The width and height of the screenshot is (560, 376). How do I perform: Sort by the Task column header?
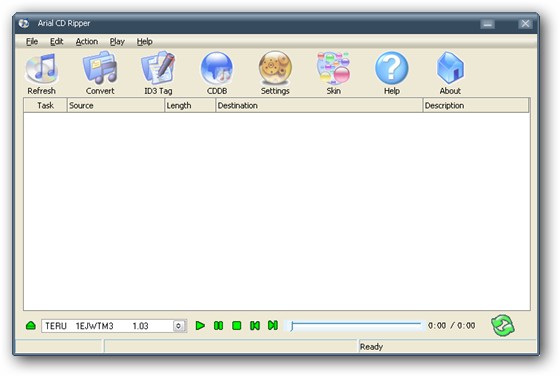point(45,105)
